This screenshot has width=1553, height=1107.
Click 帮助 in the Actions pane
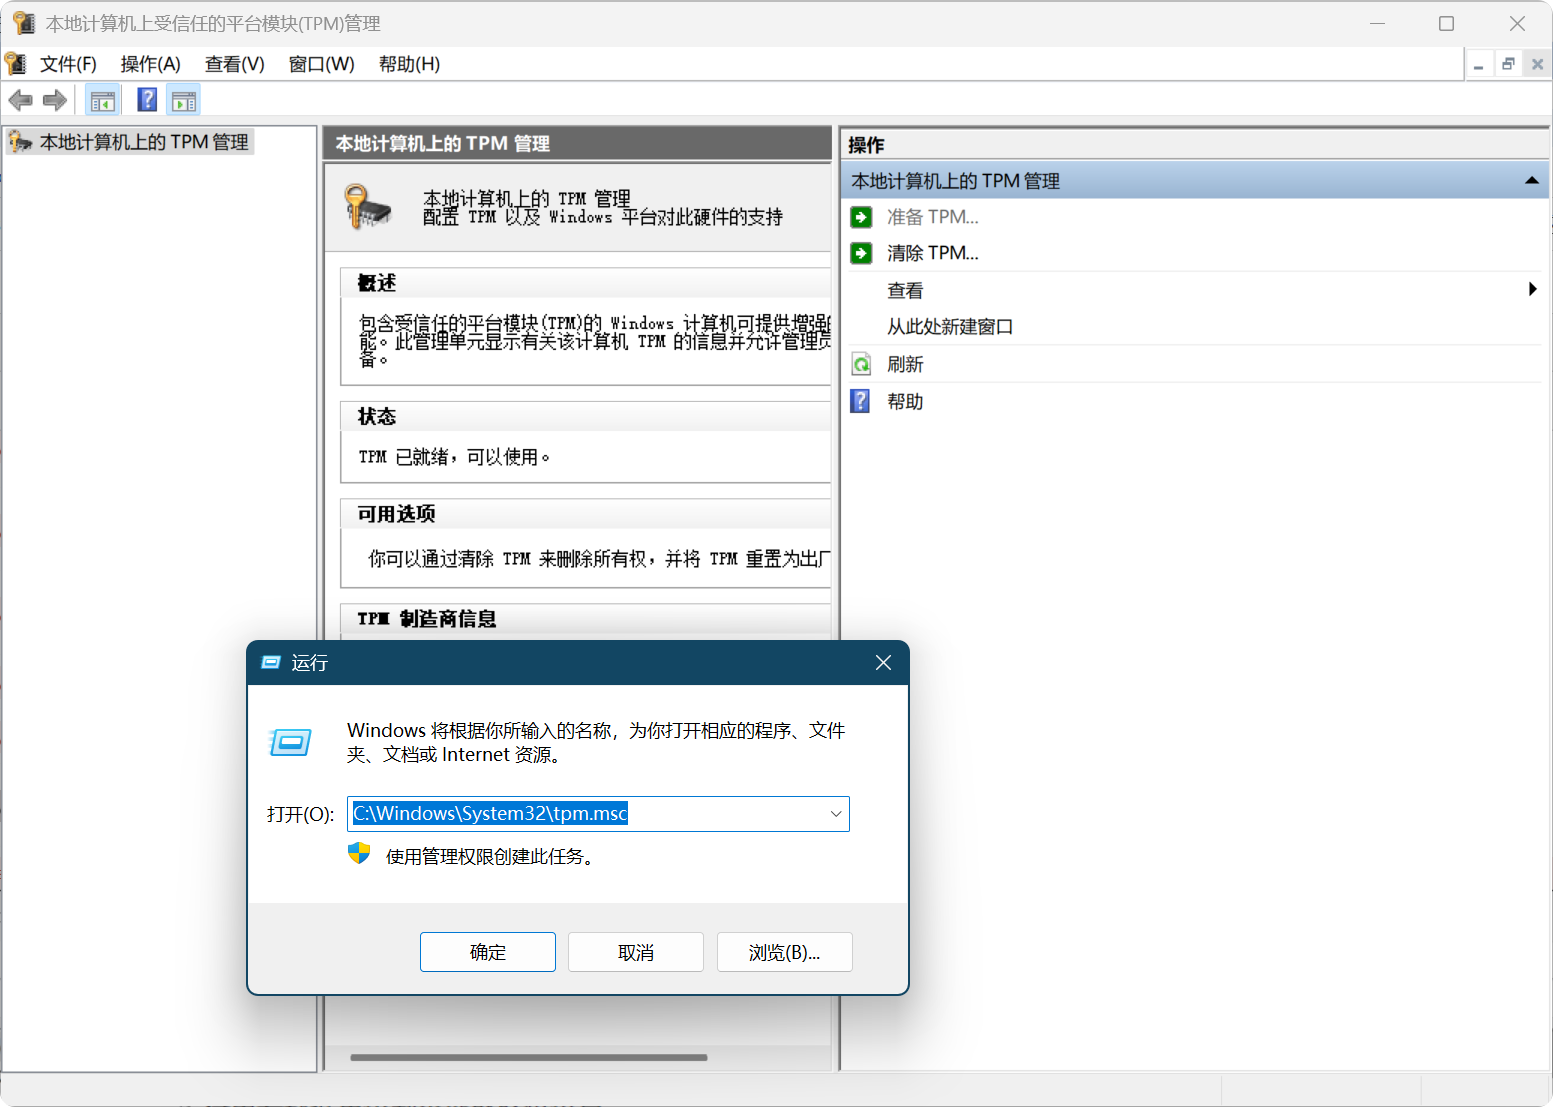905,401
